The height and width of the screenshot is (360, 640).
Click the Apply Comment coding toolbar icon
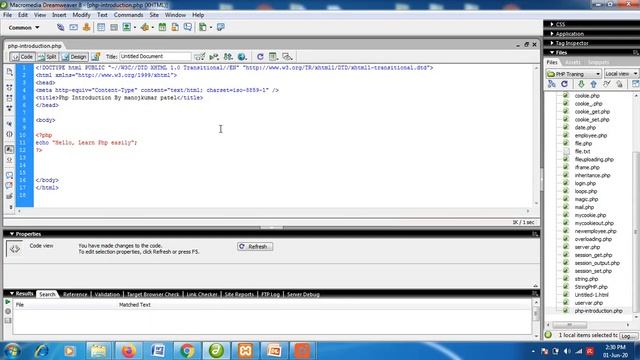(9, 176)
